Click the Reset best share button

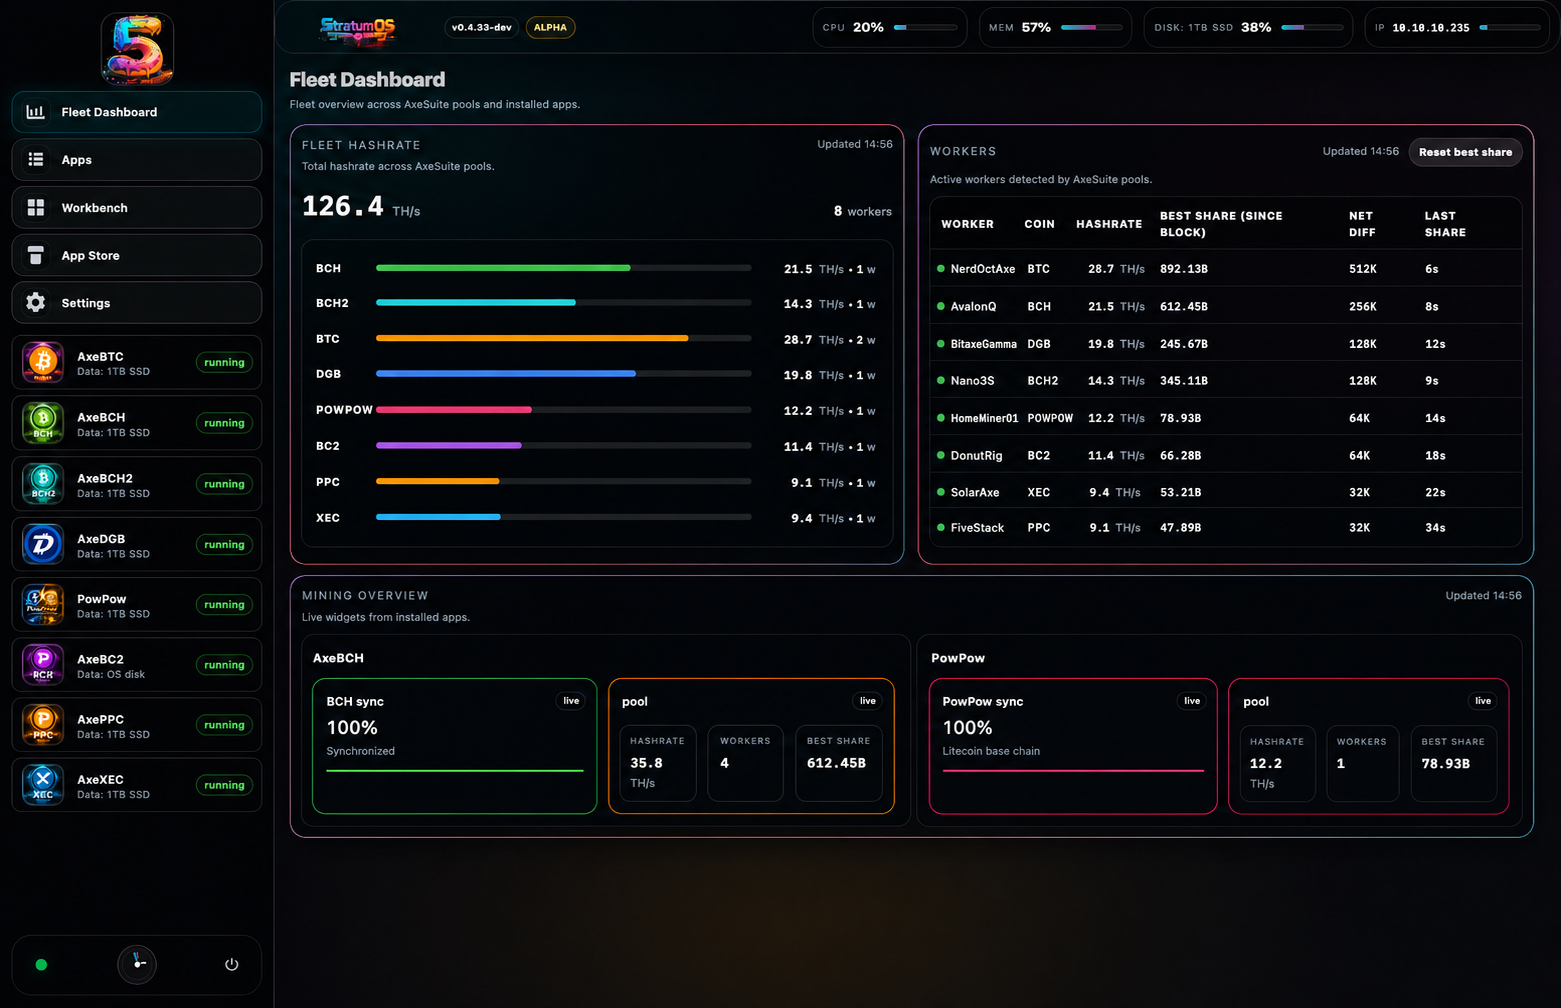(x=1465, y=152)
